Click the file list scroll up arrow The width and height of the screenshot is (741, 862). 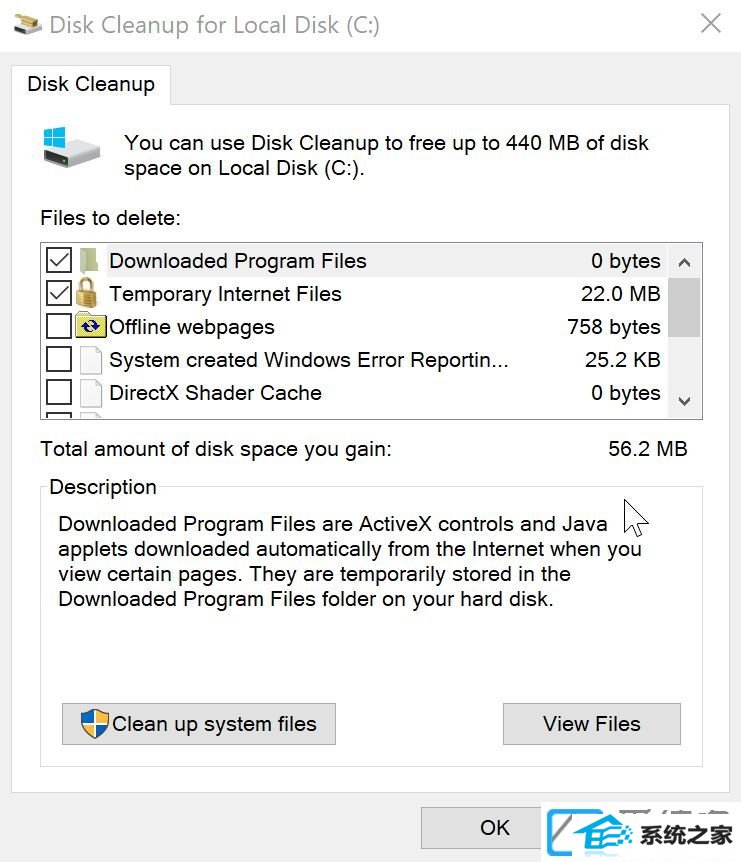(684, 262)
